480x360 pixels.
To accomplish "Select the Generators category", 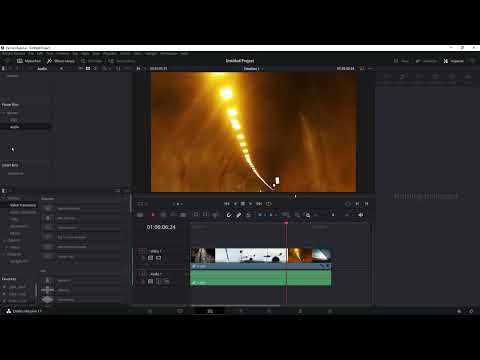I will pos(20,226).
